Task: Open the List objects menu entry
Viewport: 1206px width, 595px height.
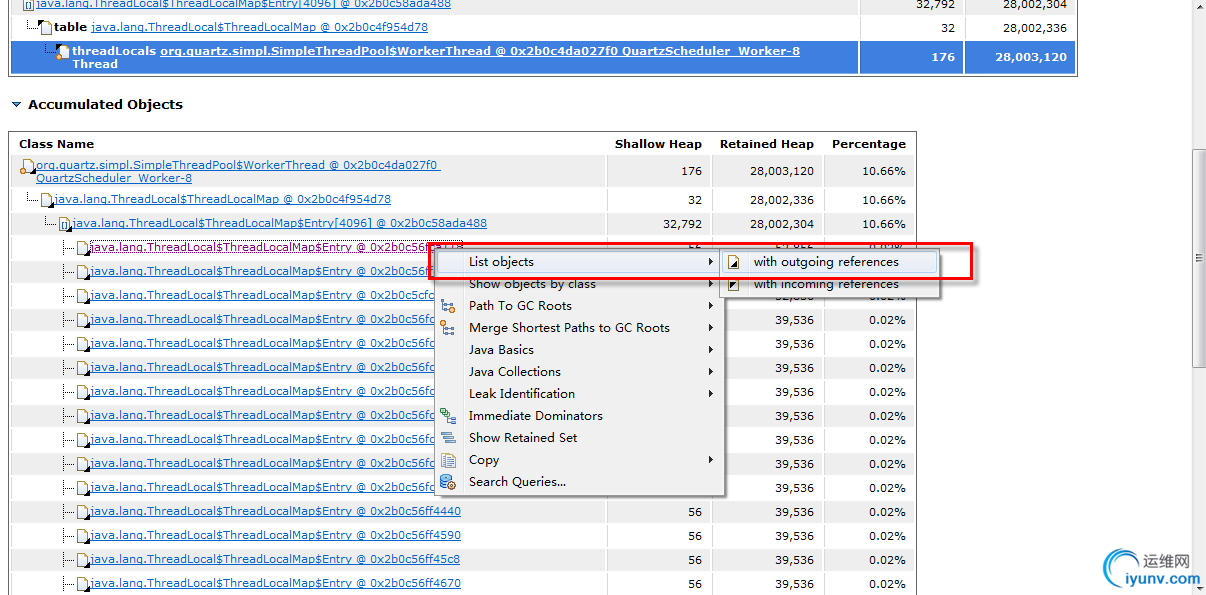Action: [x=577, y=262]
